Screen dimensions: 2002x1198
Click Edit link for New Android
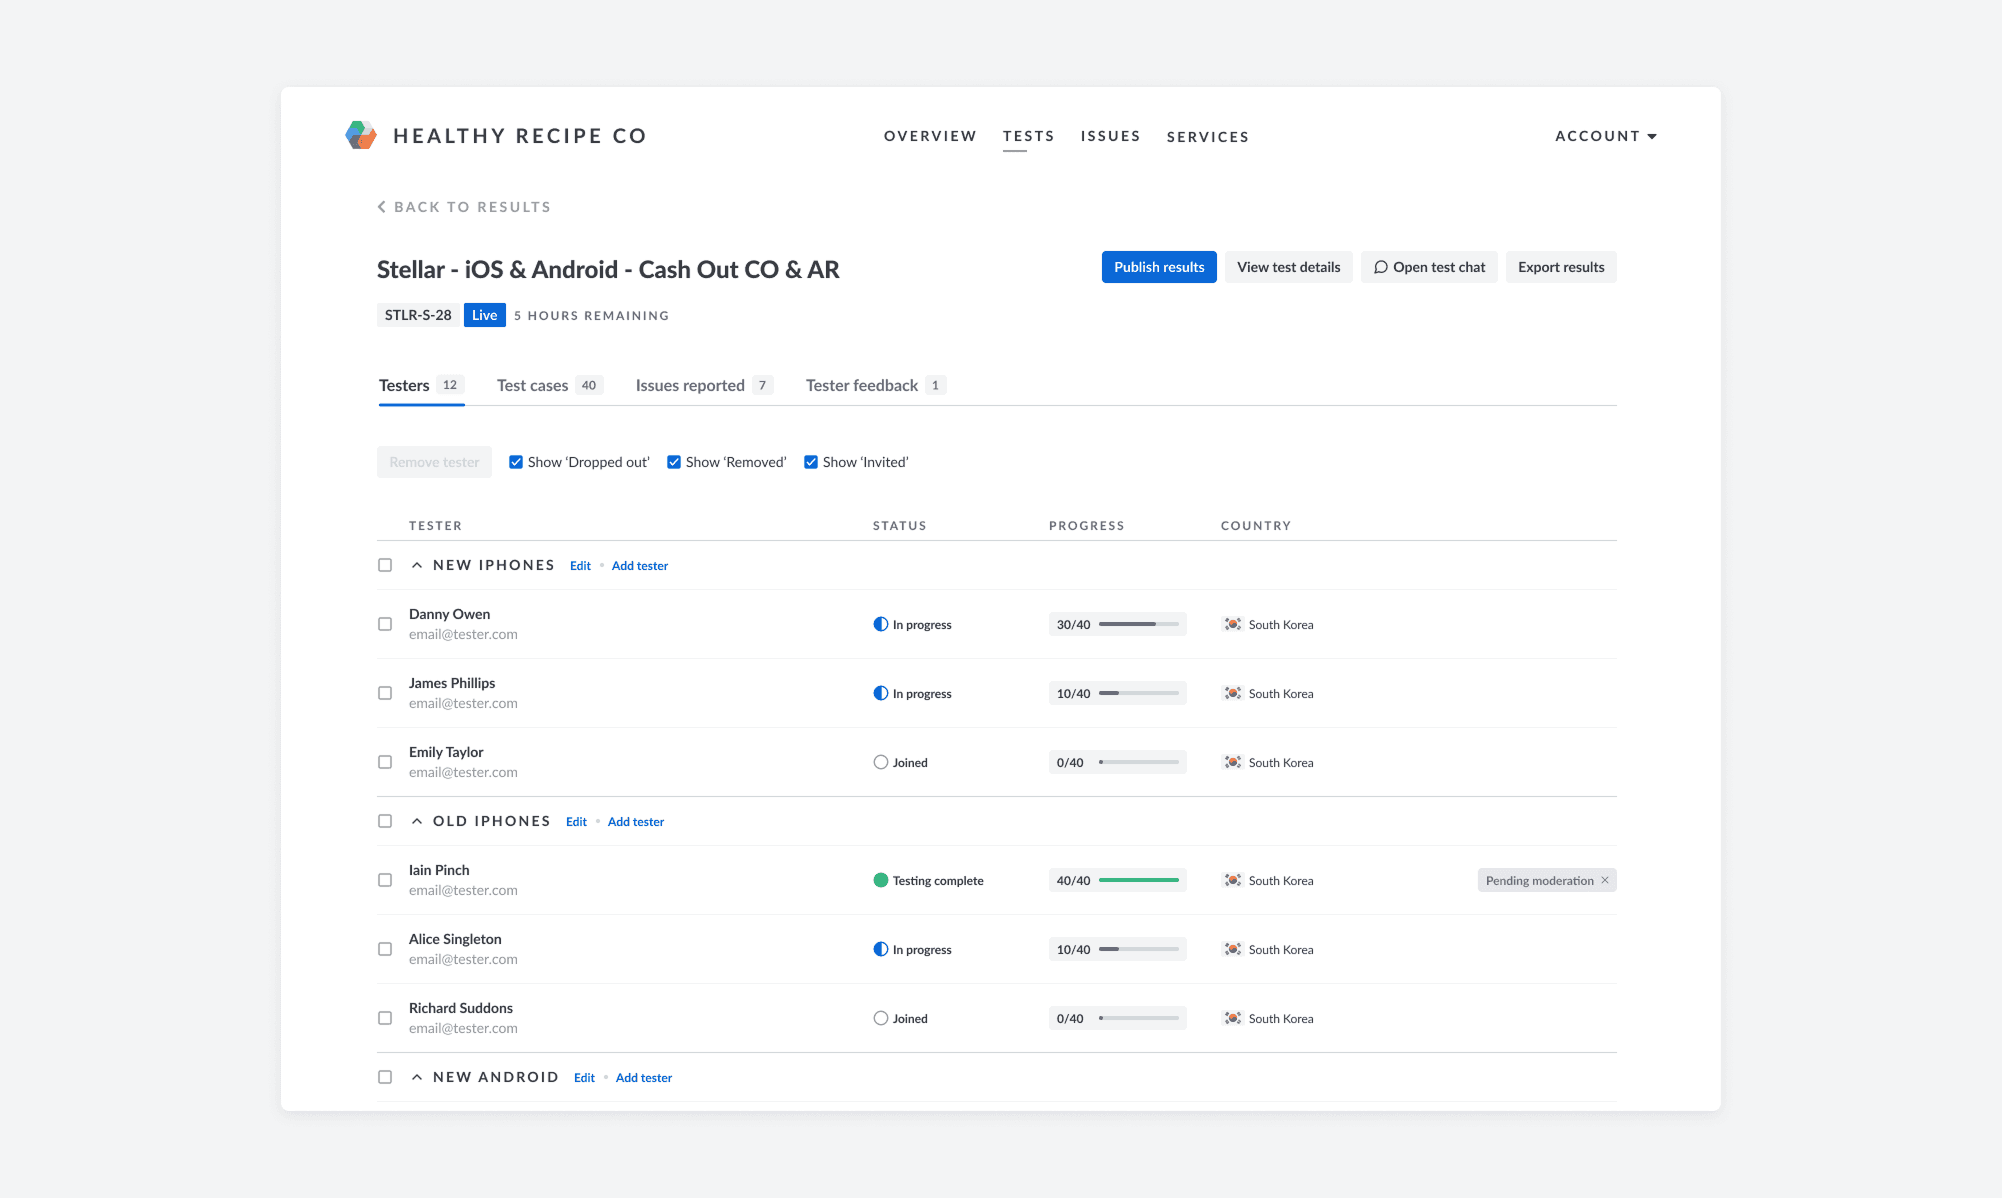pos(584,1078)
